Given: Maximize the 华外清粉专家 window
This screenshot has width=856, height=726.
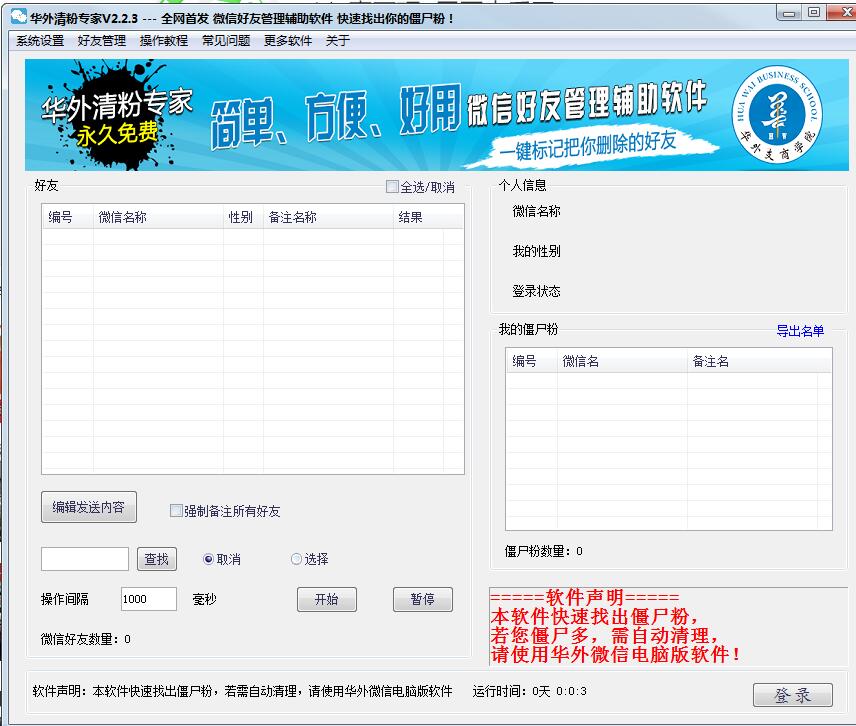Looking at the screenshot, I should point(814,13).
